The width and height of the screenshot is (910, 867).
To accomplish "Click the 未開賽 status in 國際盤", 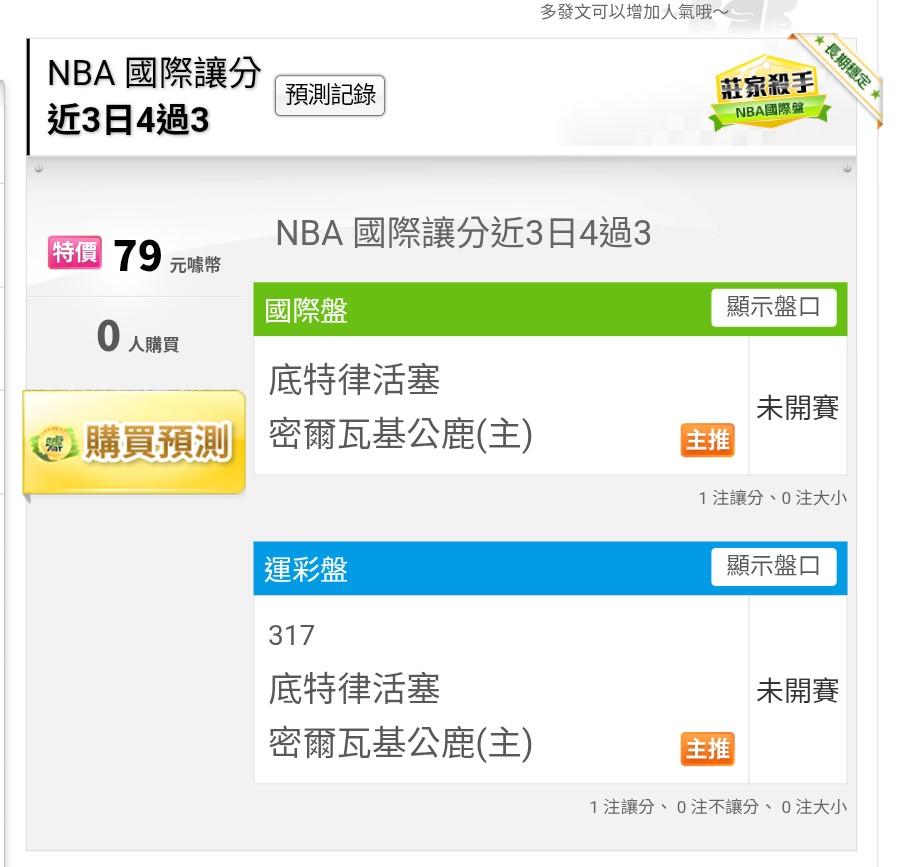I will click(x=797, y=408).
